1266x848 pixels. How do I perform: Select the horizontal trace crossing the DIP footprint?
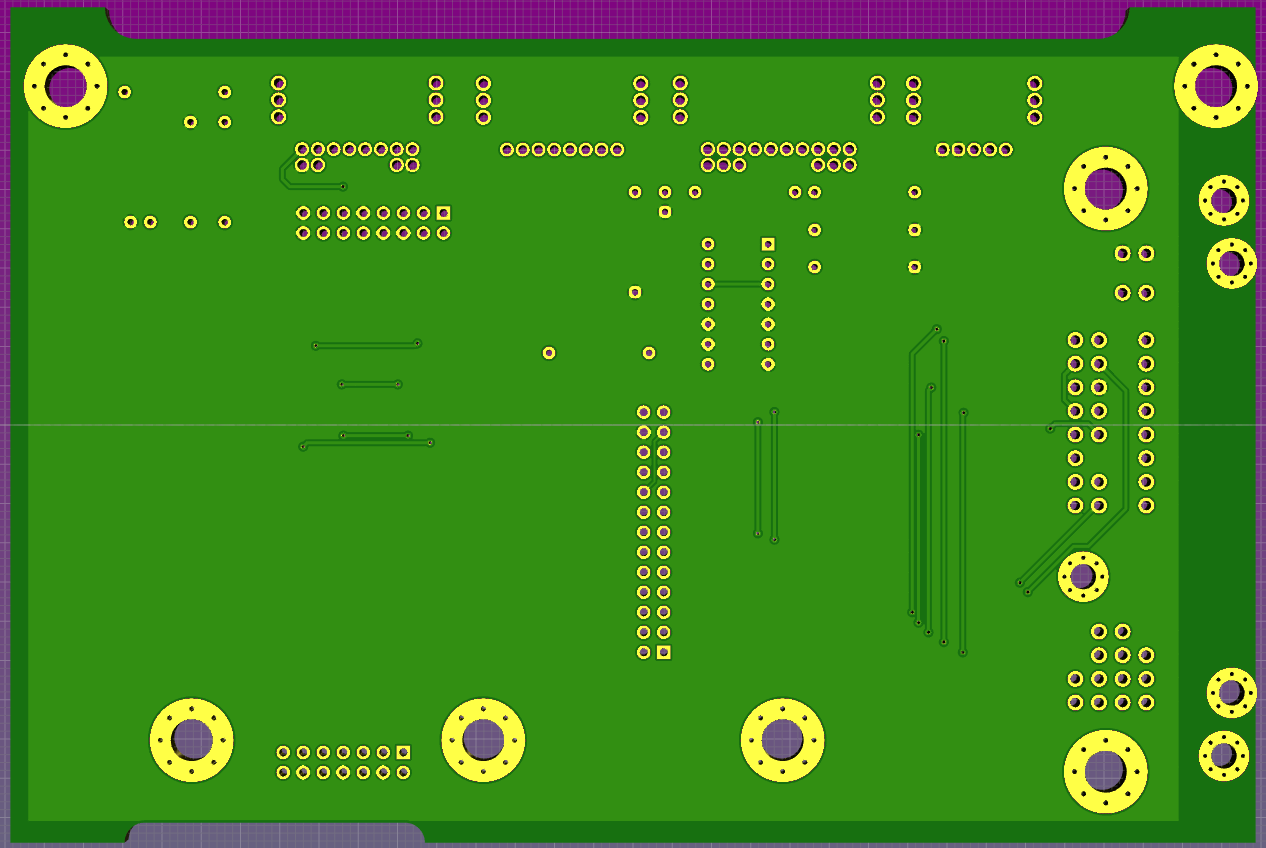pyautogui.click(x=738, y=284)
